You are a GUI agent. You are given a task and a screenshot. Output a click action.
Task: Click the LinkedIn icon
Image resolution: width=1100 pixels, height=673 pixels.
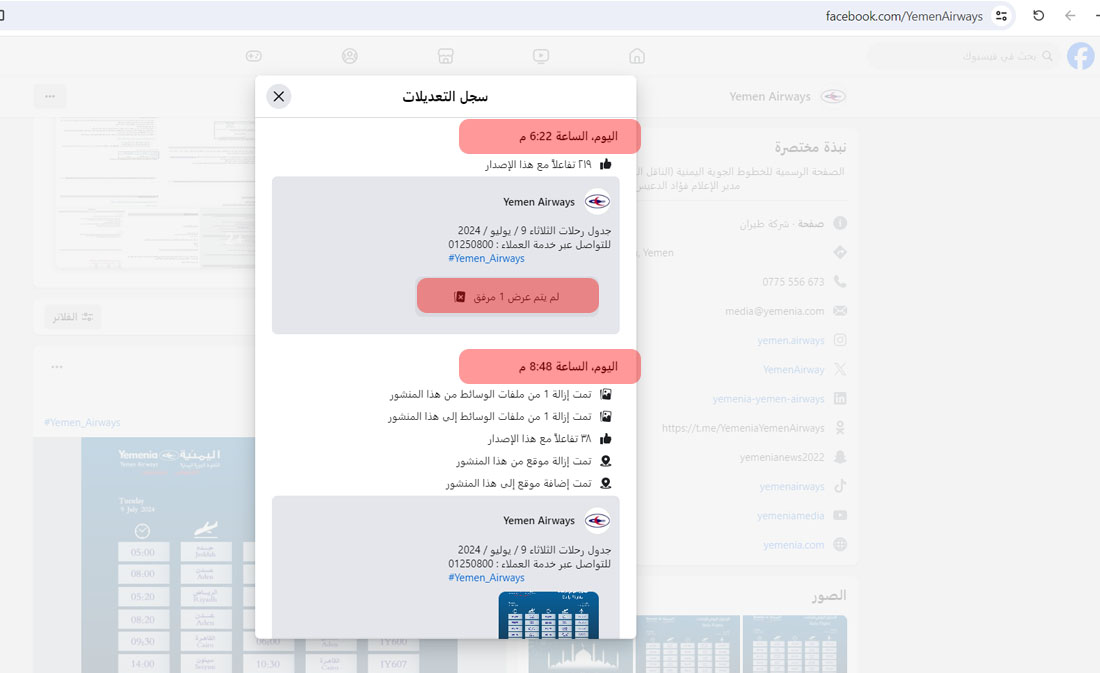click(x=840, y=399)
